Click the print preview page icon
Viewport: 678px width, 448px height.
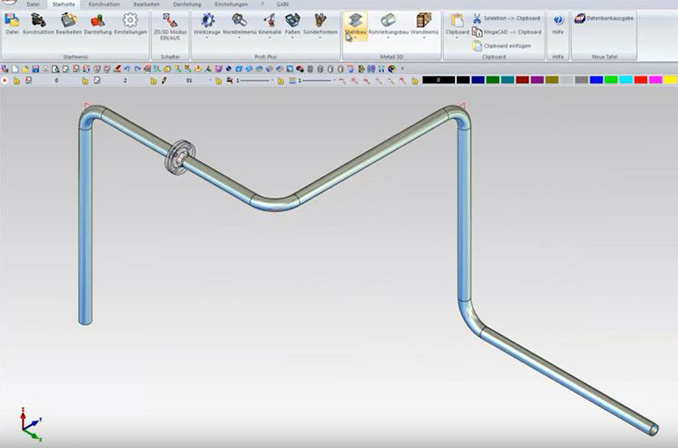click(55, 69)
